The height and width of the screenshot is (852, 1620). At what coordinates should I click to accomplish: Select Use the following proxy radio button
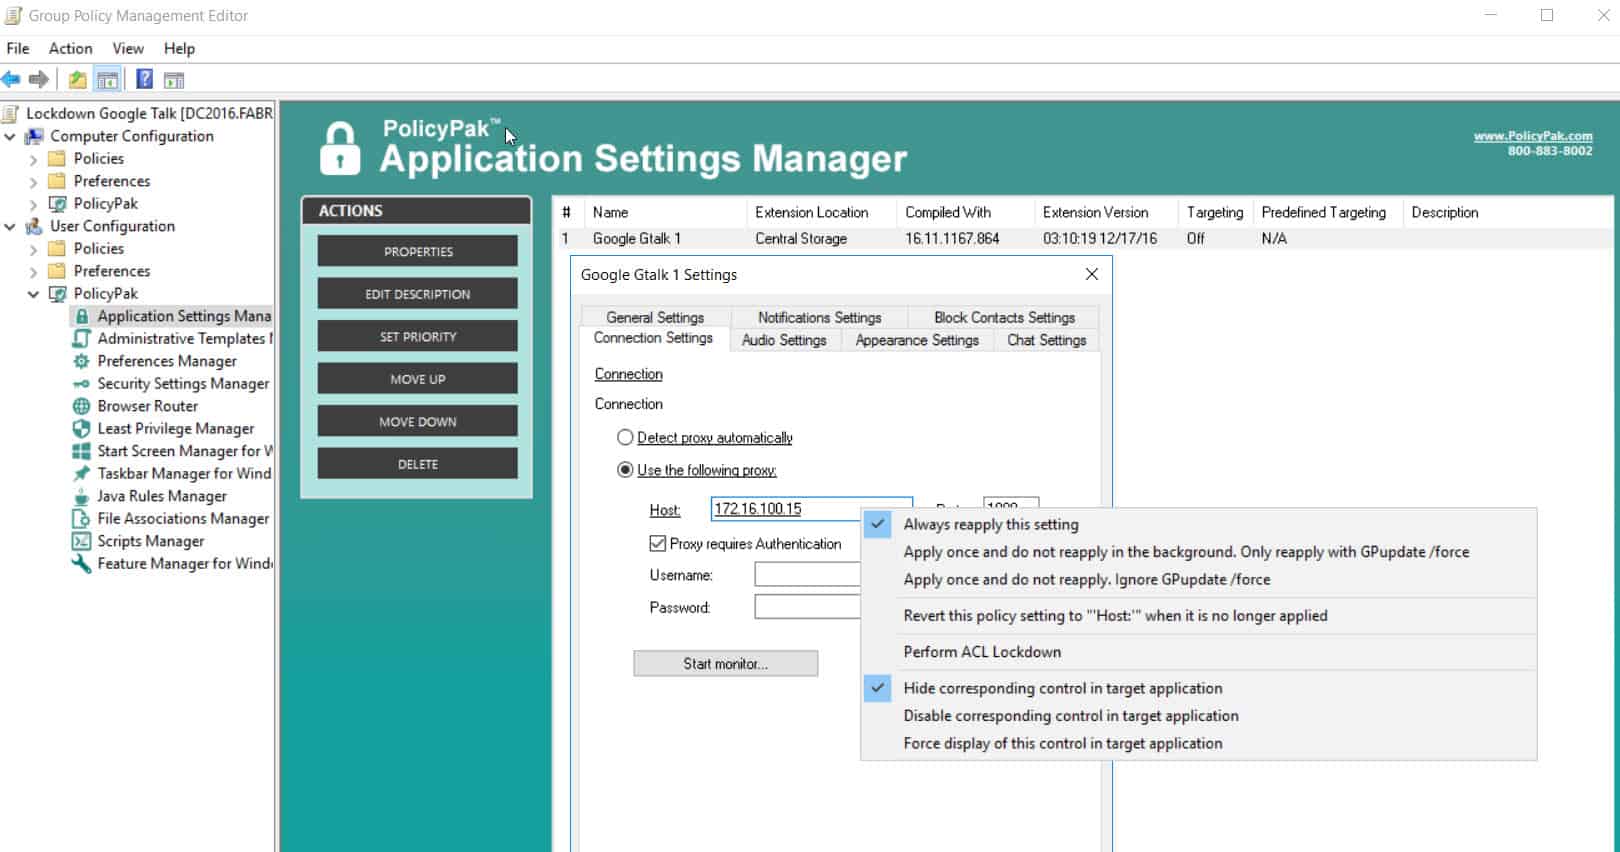pyautogui.click(x=625, y=469)
